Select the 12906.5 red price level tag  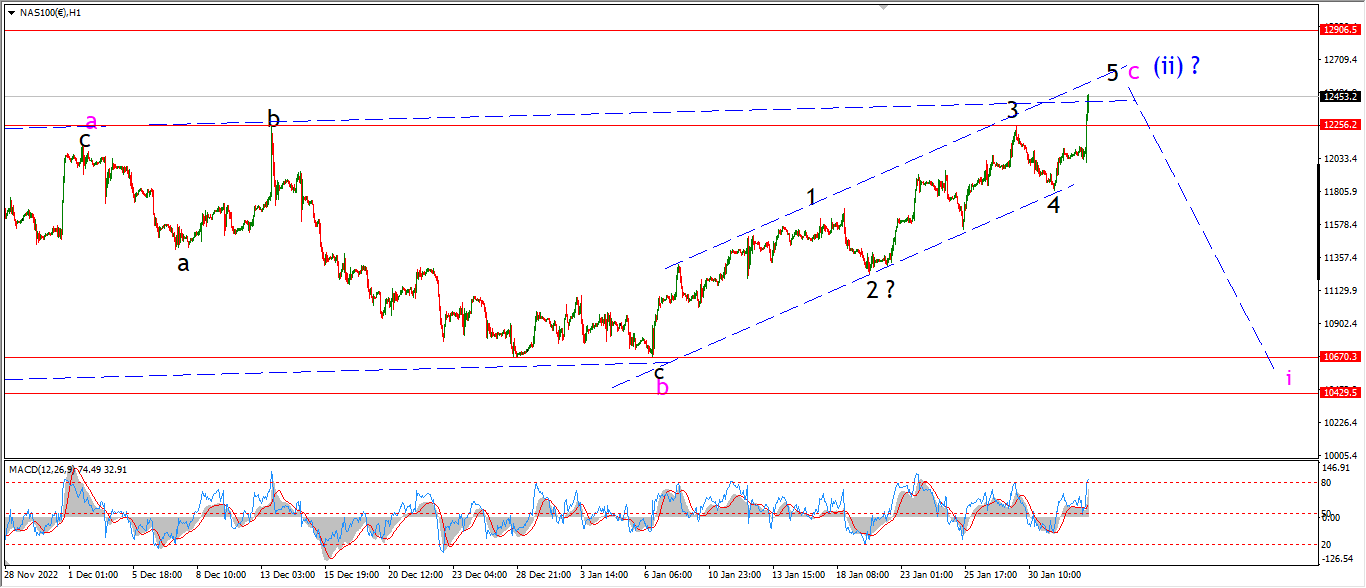[1339, 30]
